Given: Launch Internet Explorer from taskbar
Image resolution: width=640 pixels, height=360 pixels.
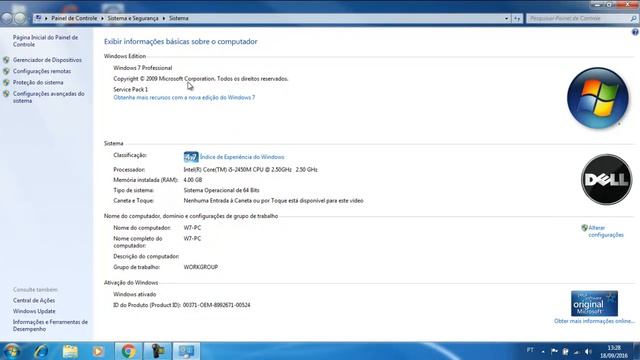Looking at the screenshot, I should coord(41,351).
